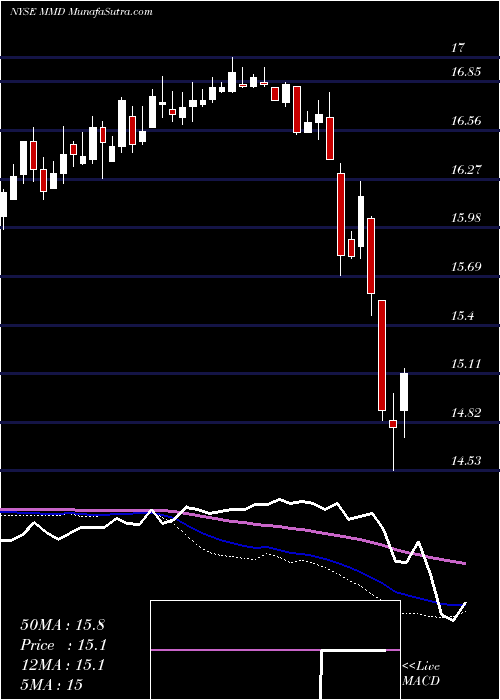The height and width of the screenshot is (700, 500).
Task: Click the 15.98 price axis label
Action: click(x=466, y=218)
